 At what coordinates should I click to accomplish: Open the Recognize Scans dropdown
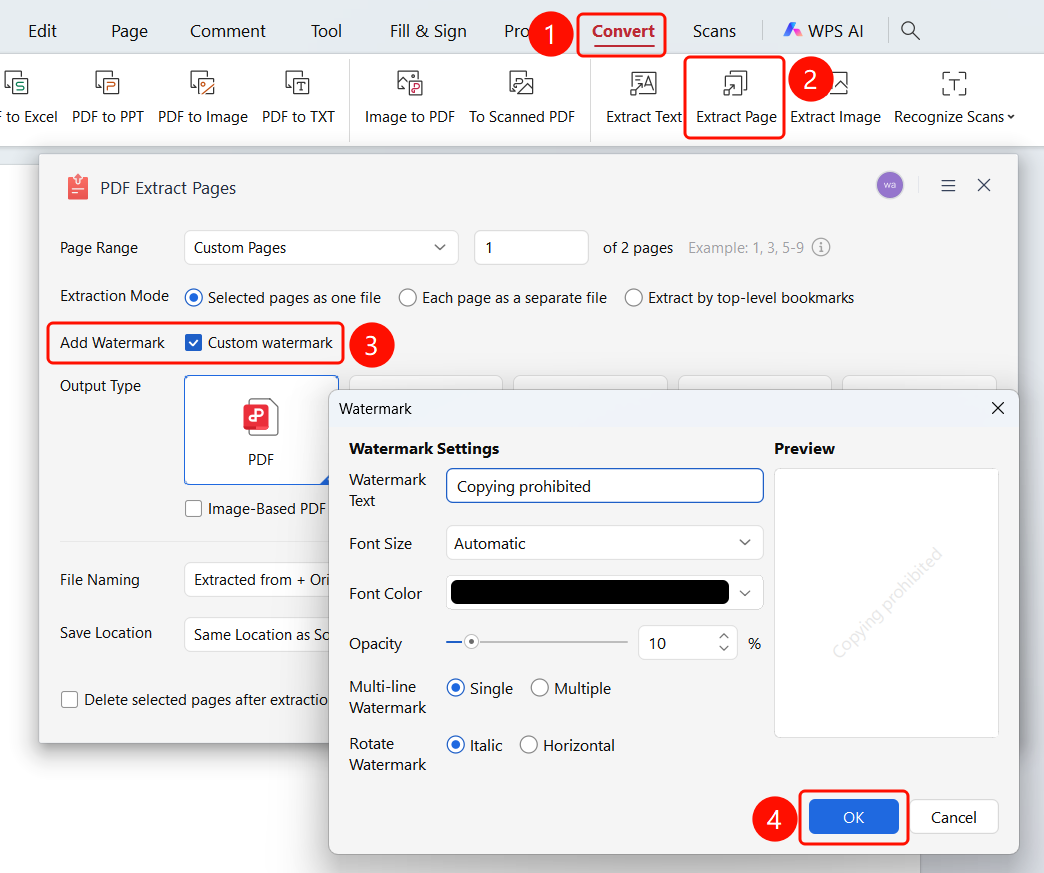click(955, 98)
